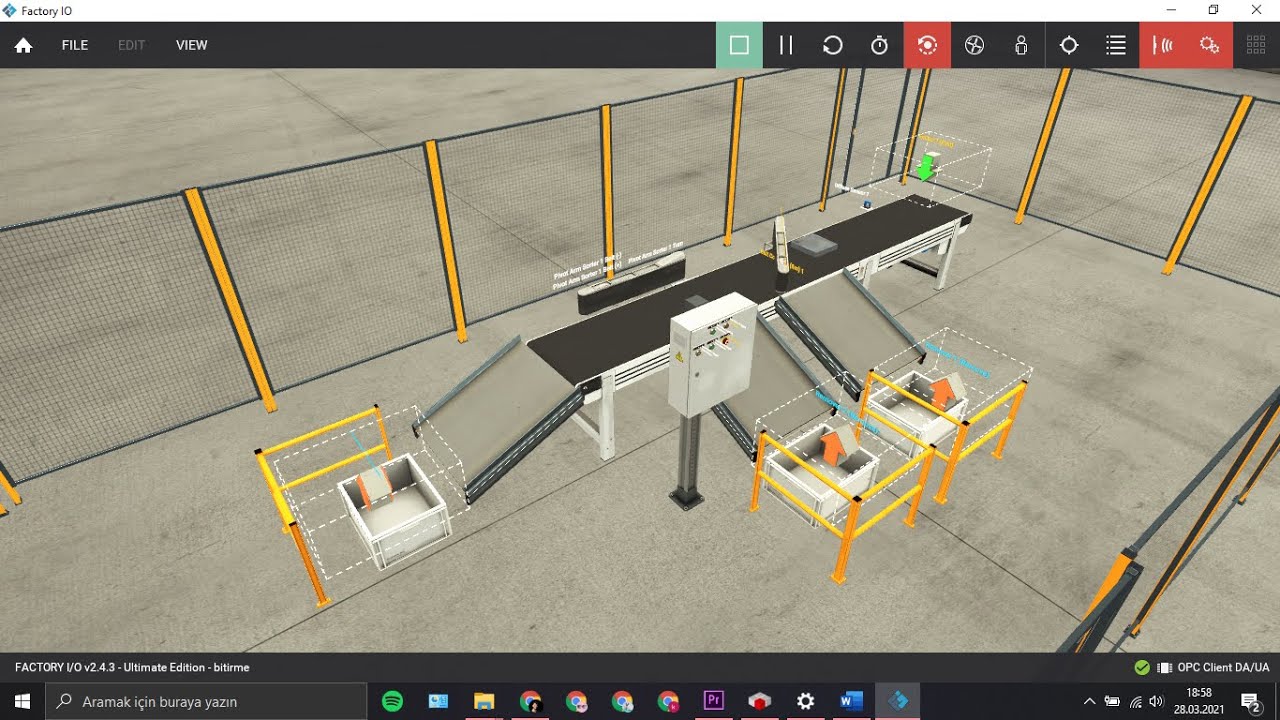This screenshot has width=1280, height=720.
Task: Open the EDIT menu
Action: click(132, 45)
